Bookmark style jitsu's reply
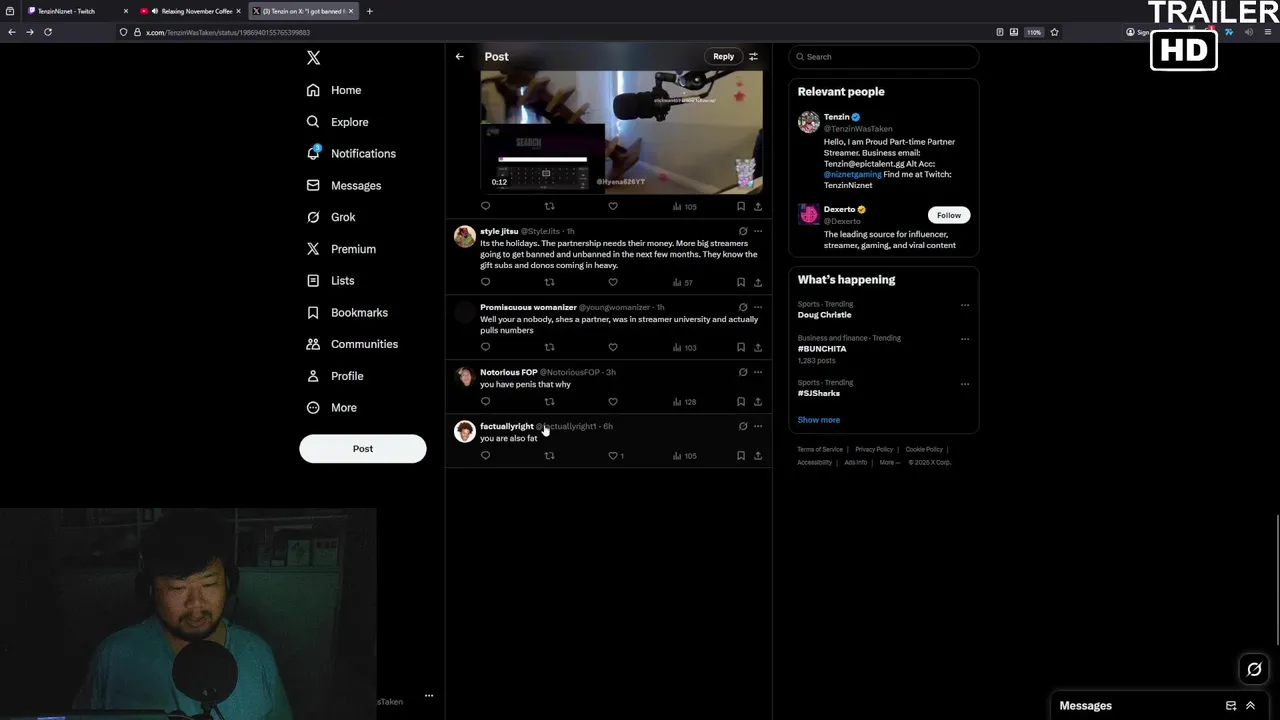This screenshot has width=1280, height=720. point(741,282)
